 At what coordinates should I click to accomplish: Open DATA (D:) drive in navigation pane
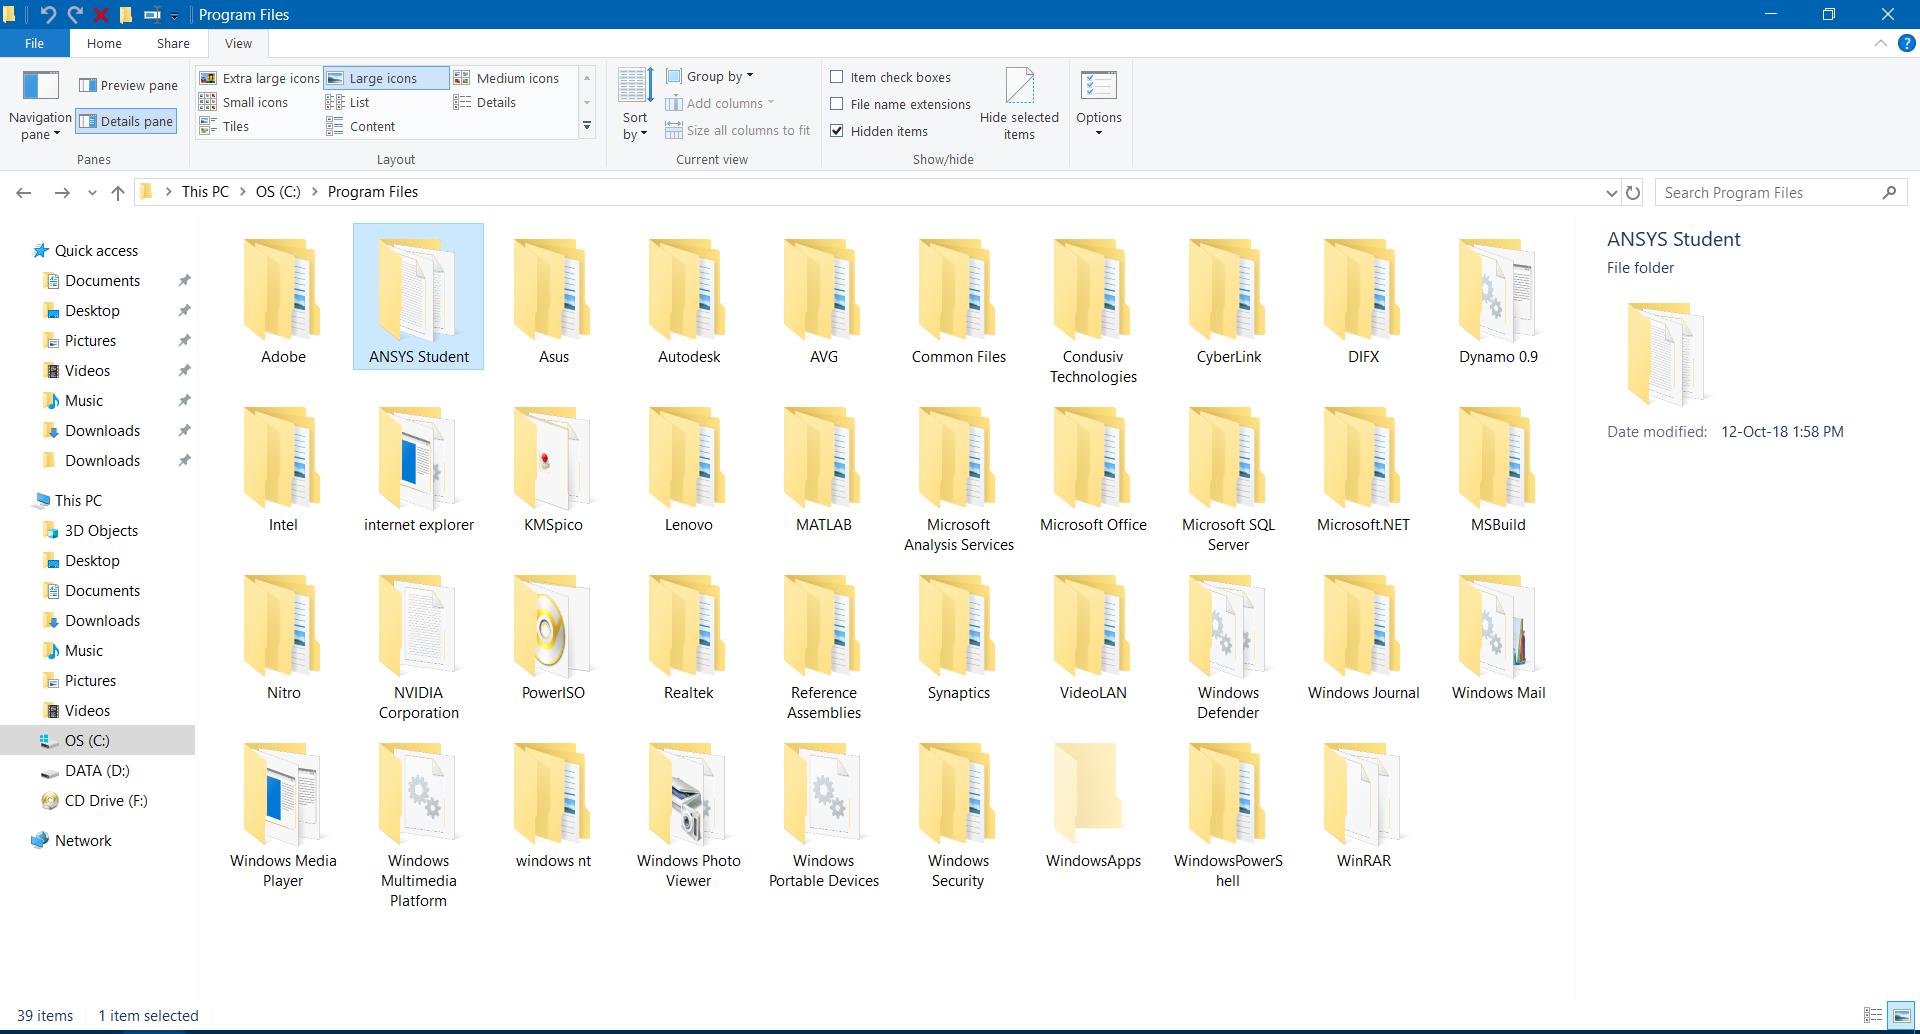[x=97, y=770]
